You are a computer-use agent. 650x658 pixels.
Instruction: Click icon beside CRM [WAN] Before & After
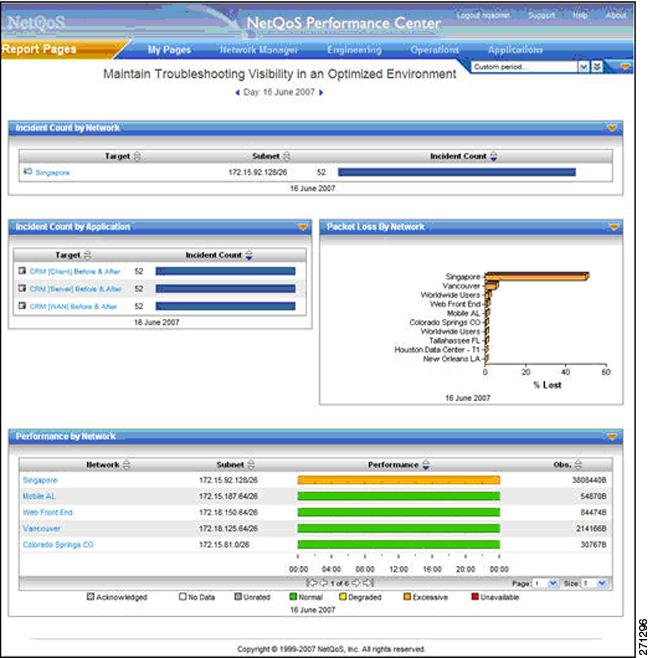pyautogui.click(x=22, y=306)
